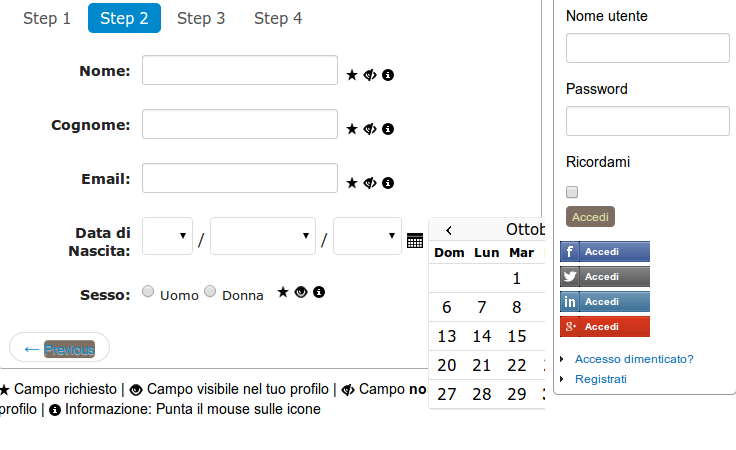This screenshot has width=736, height=450.
Task: Click the hidden-eye icon beside Cognome field
Action: click(x=370, y=129)
